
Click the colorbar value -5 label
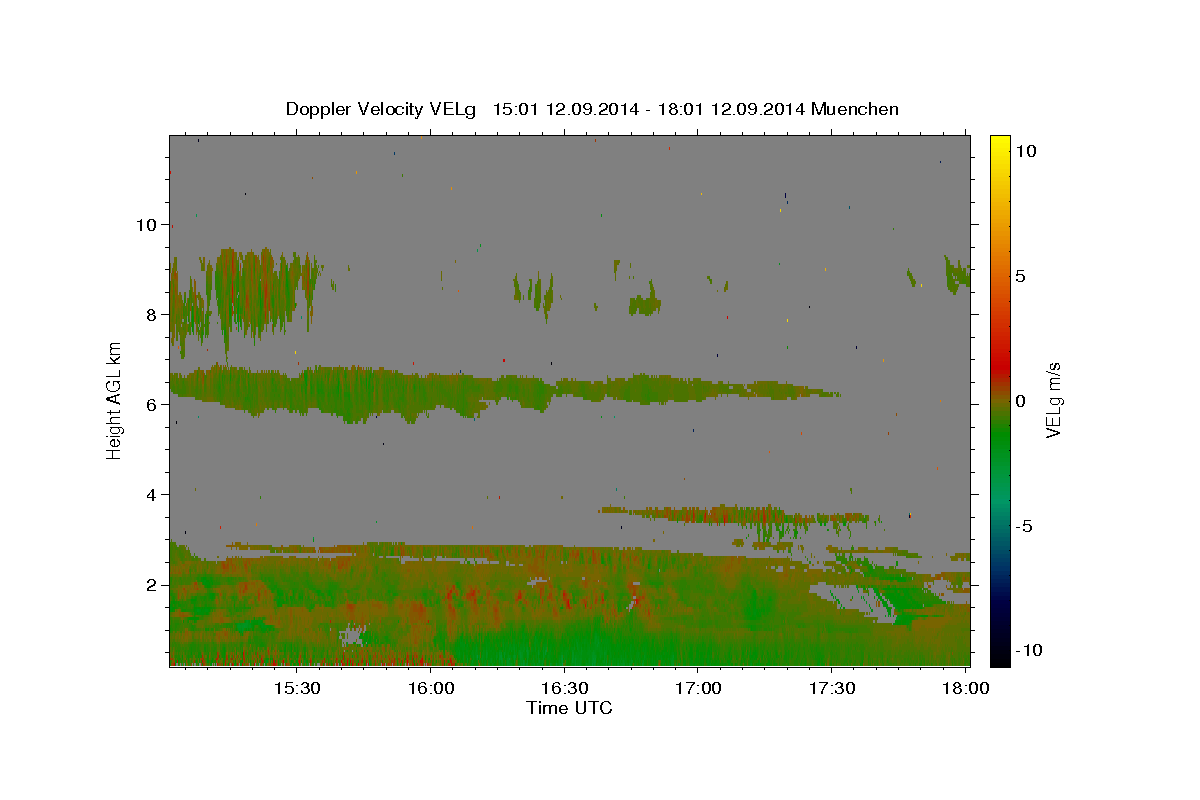tap(1025, 526)
